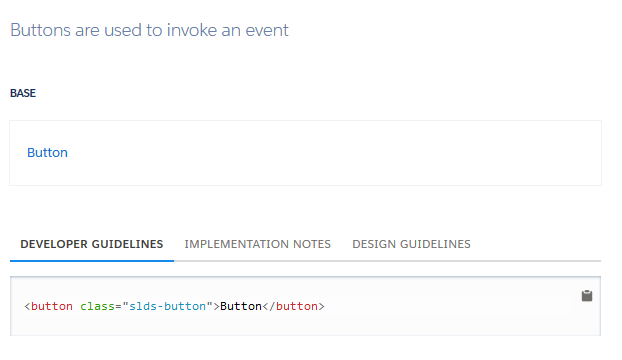The width and height of the screenshot is (622, 360).
Task: Click the closing /button tag in code
Action: pyautogui.click(x=293, y=306)
